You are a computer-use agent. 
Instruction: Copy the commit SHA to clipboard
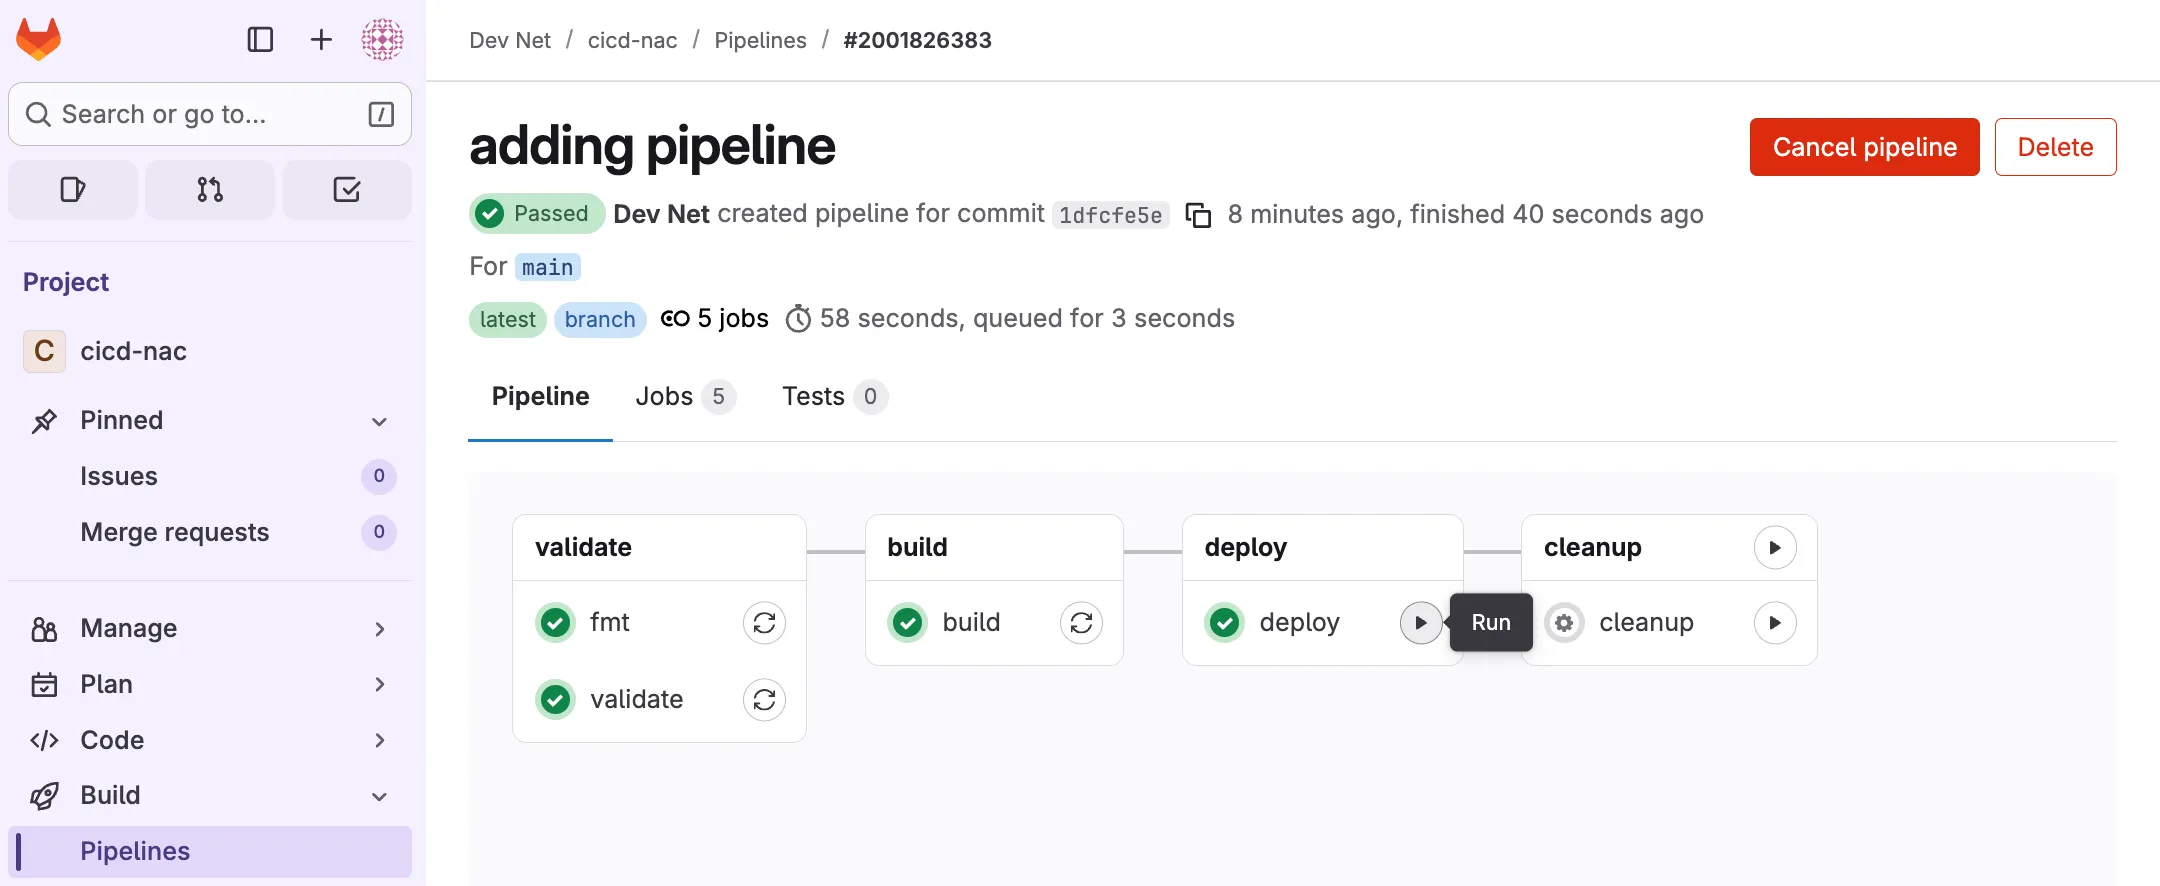[1198, 215]
